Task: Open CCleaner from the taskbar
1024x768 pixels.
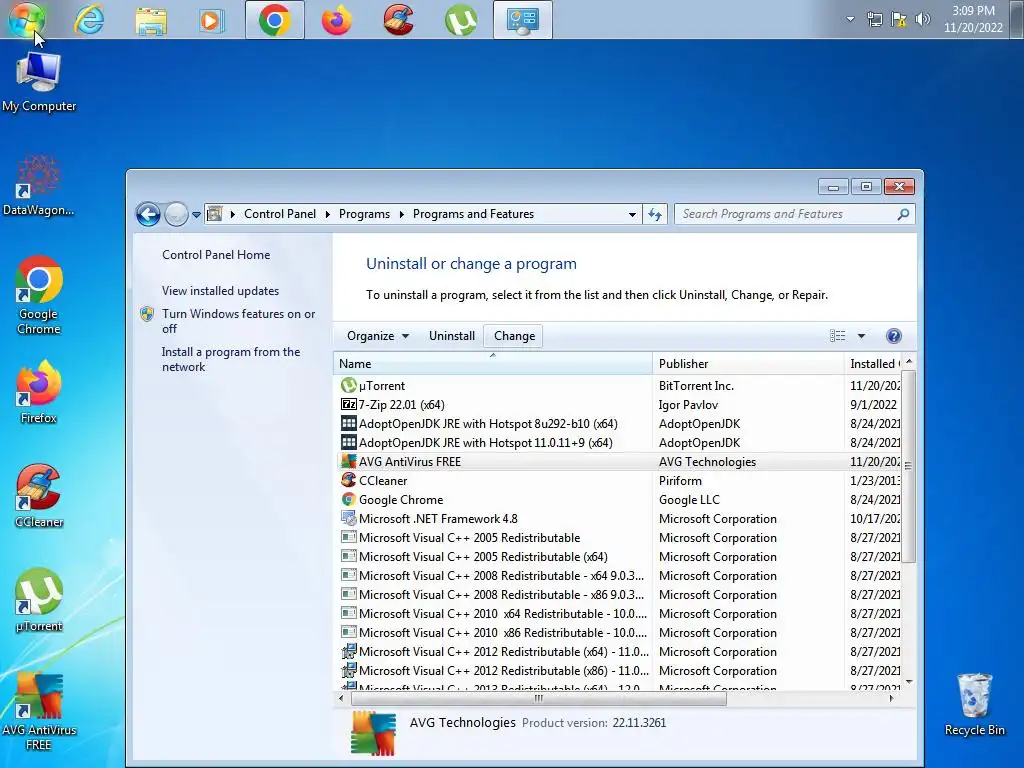Action: (398, 20)
